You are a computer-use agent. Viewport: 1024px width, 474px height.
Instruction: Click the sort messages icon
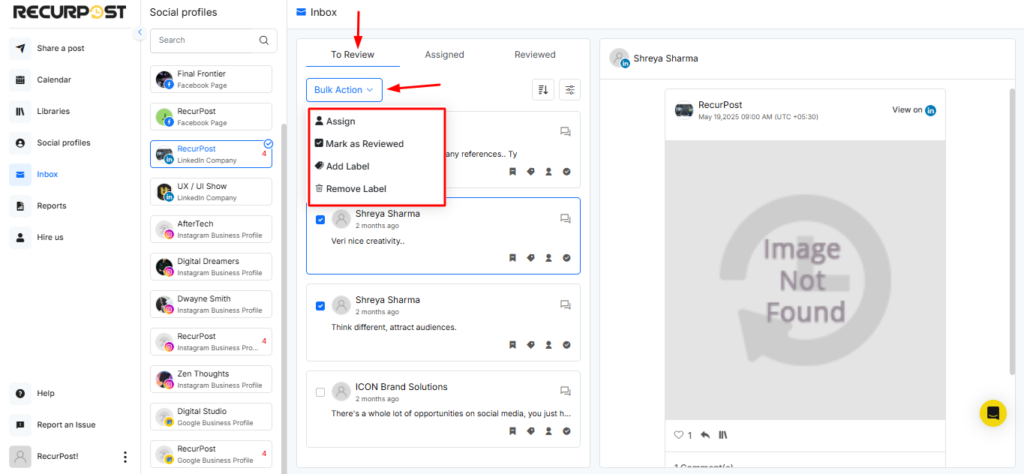click(x=543, y=90)
